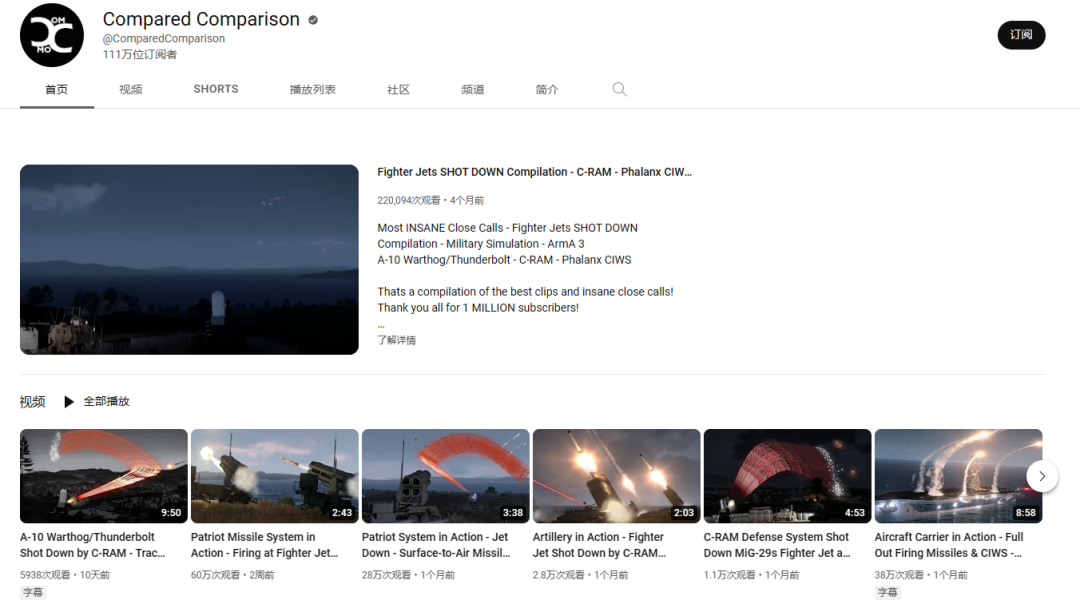Open the 社区 tab
This screenshot has height=612, width=1080.
398,89
